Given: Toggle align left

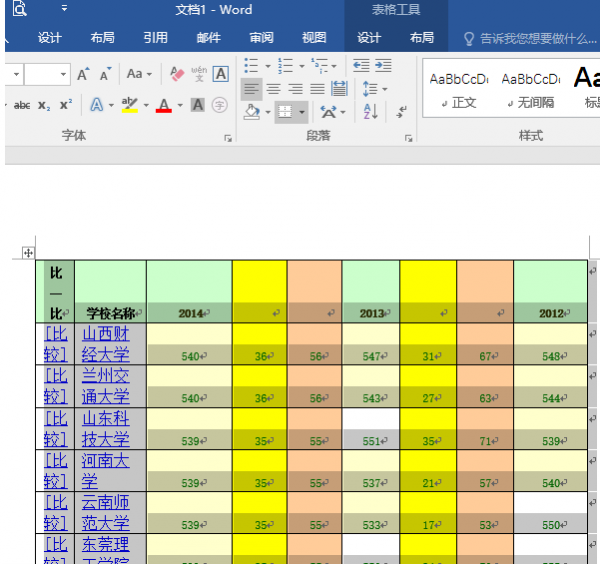Looking at the screenshot, I should click(251, 89).
